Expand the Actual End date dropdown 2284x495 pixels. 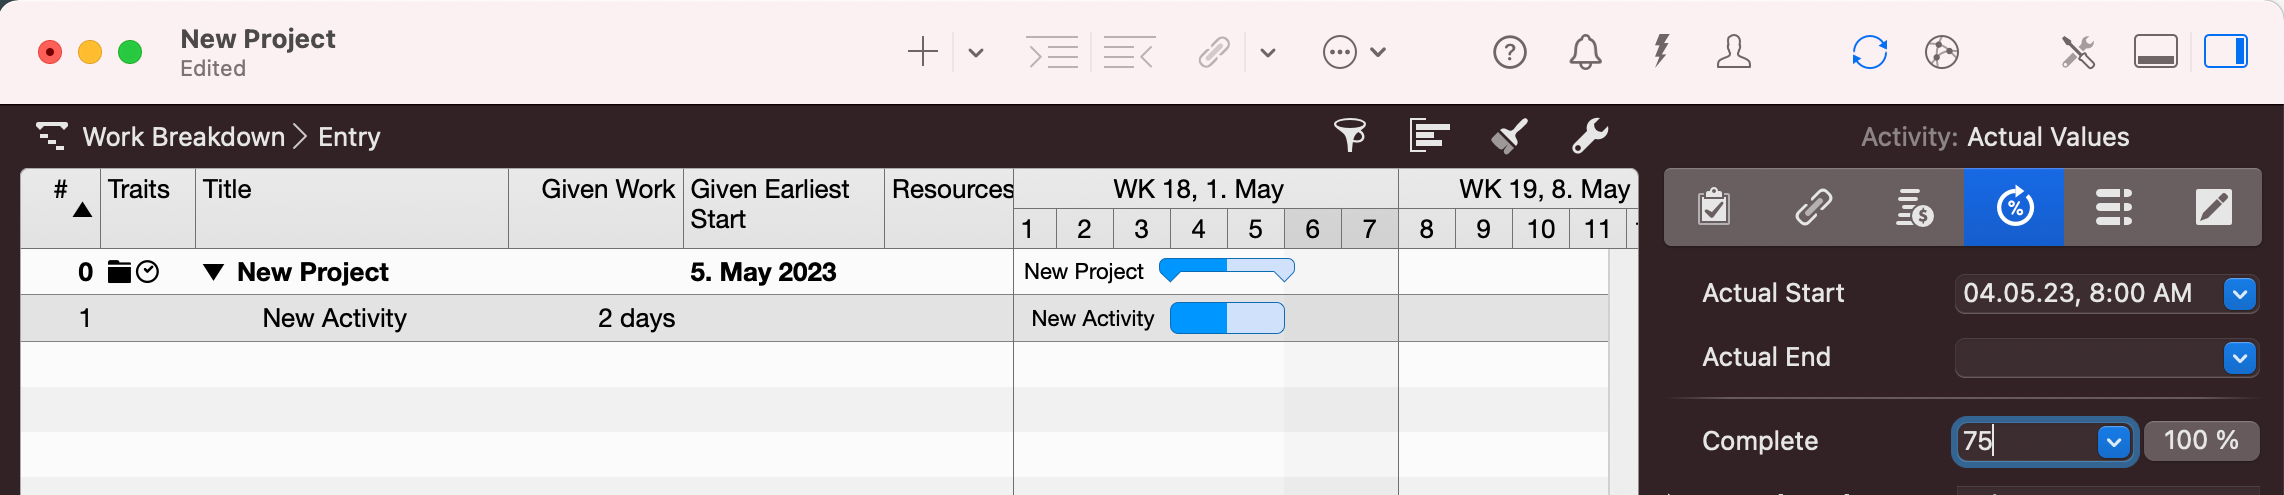pos(2240,358)
